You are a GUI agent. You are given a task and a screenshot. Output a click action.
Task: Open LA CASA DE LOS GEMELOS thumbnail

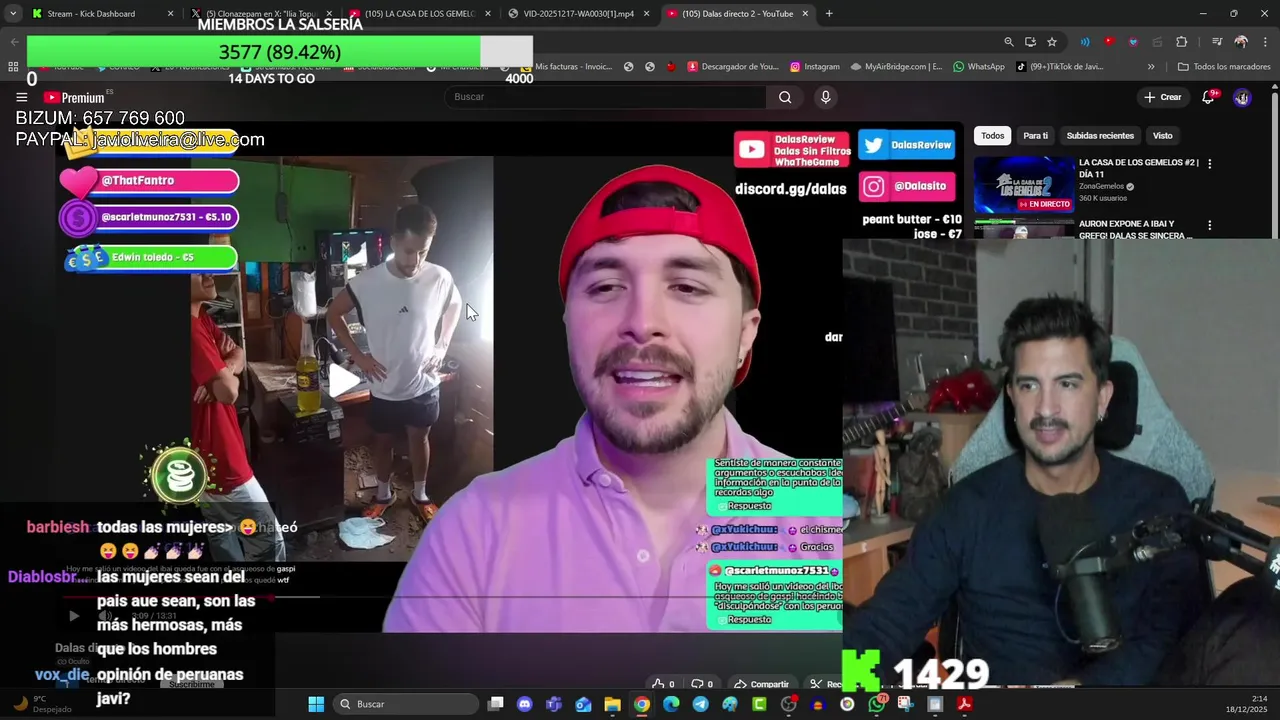coord(1024,184)
